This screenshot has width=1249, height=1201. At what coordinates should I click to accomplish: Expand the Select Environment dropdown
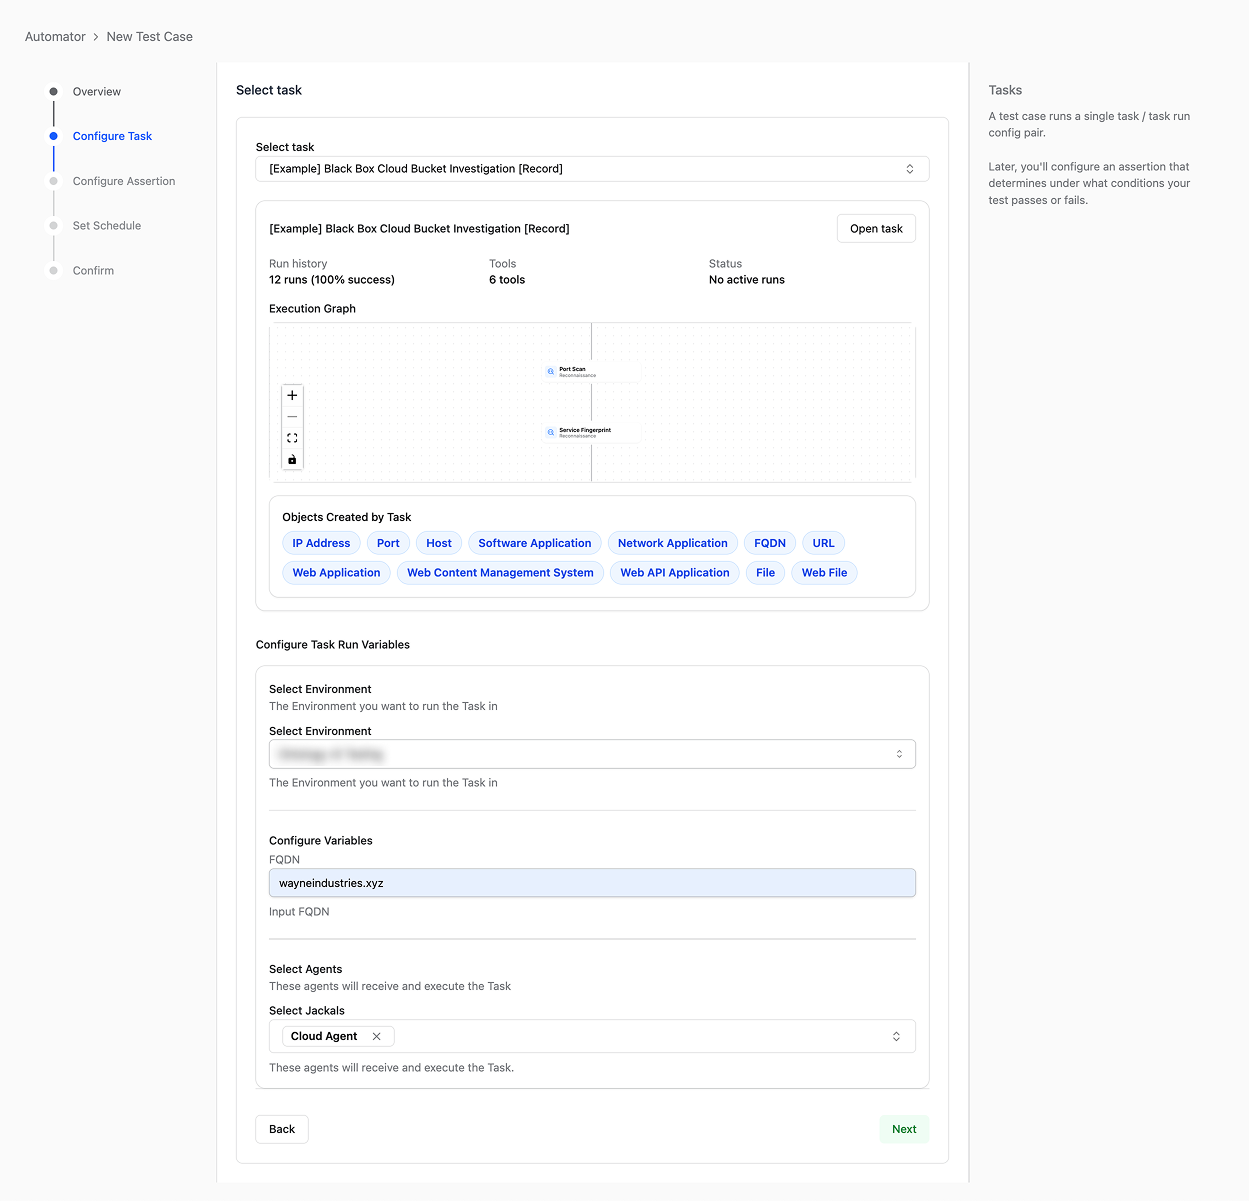pyautogui.click(x=592, y=754)
